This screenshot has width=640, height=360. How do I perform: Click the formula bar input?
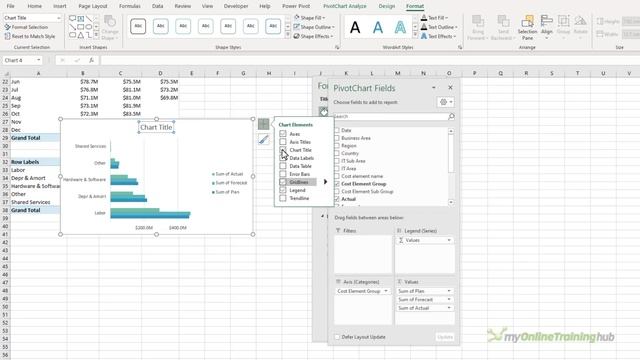tap(369, 60)
